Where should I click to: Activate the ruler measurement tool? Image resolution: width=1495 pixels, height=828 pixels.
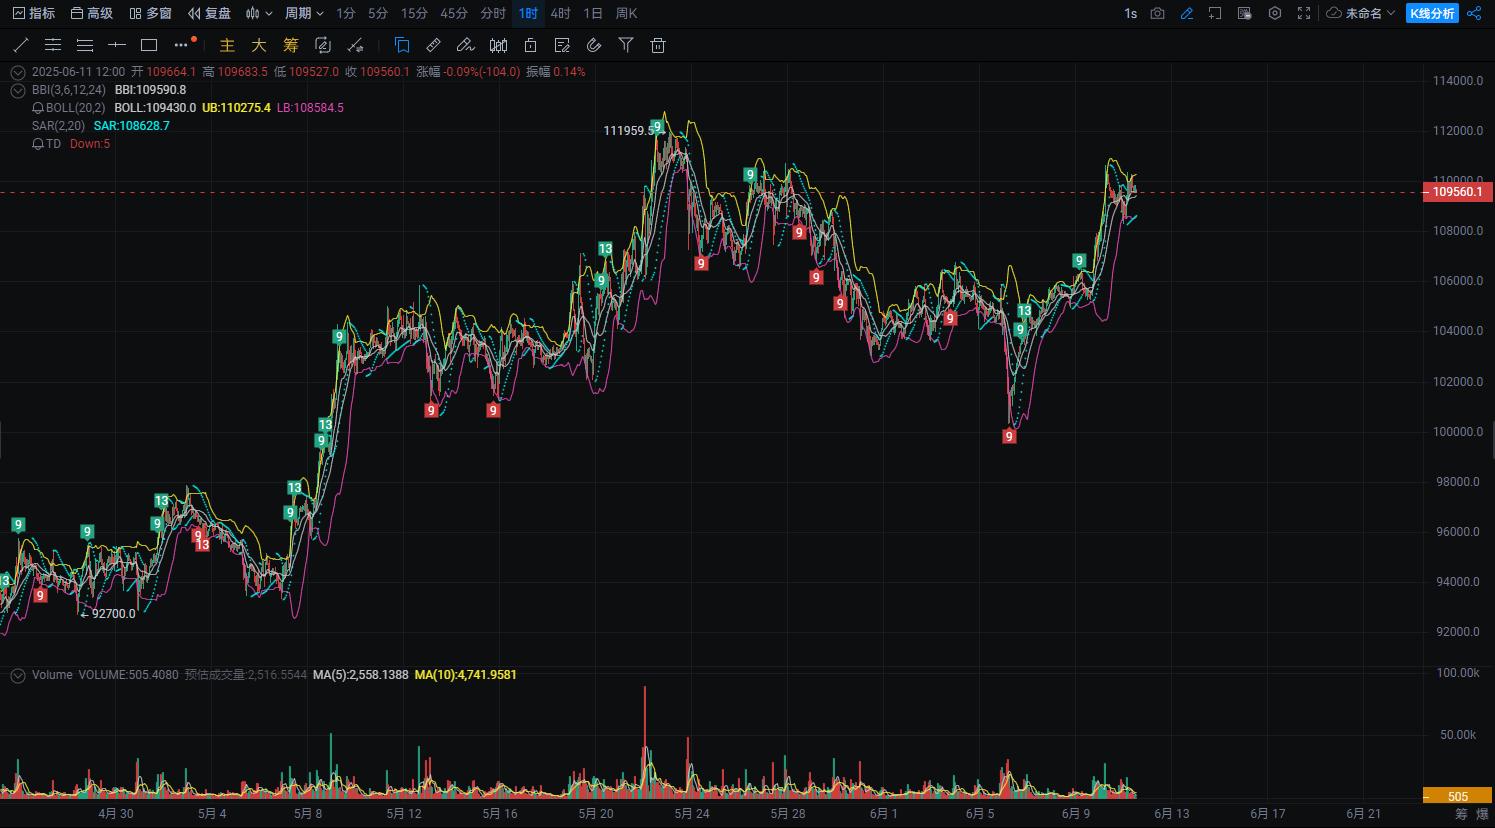click(x=433, y=45)
